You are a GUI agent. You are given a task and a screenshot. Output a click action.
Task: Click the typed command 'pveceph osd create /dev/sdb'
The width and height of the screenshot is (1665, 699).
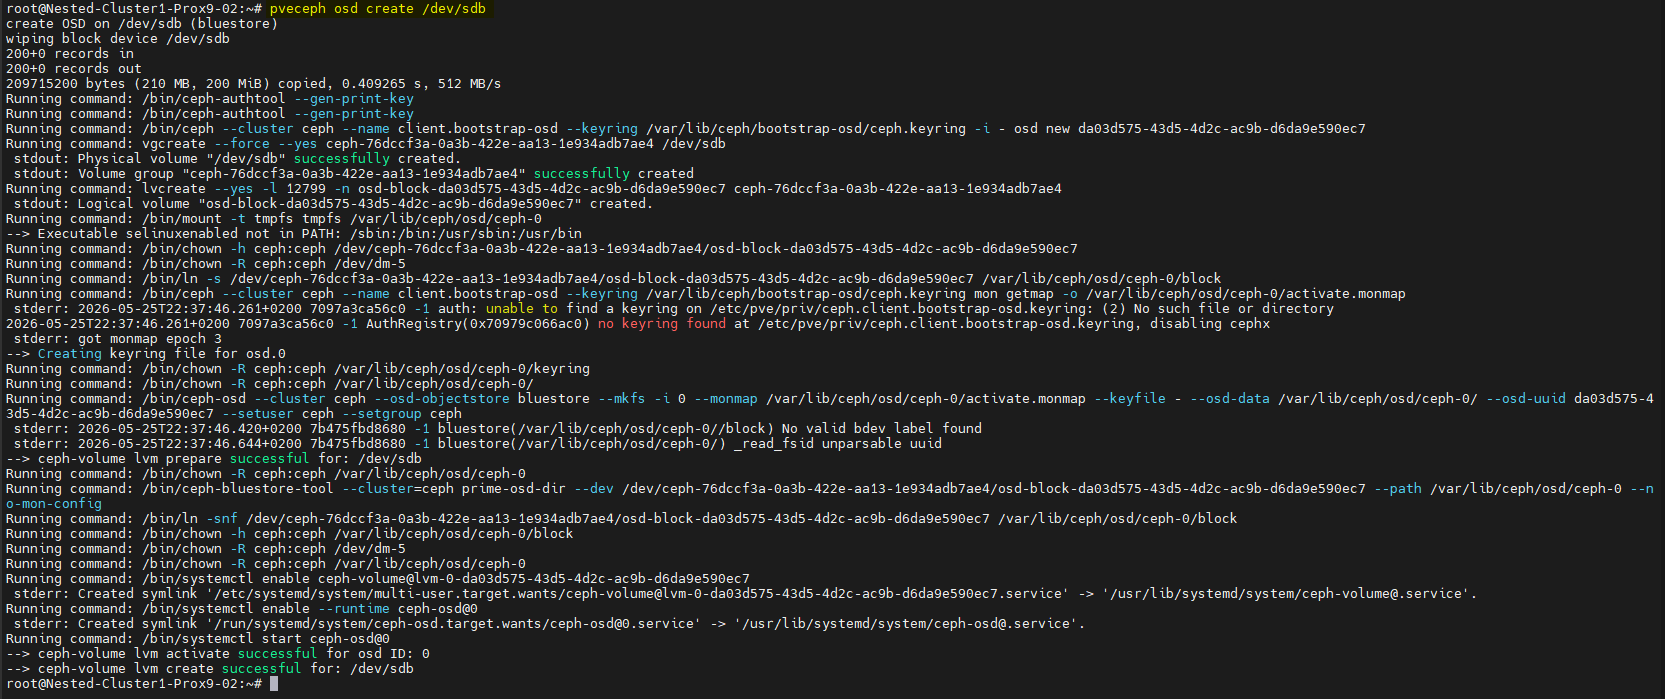(x=377, y=8)
